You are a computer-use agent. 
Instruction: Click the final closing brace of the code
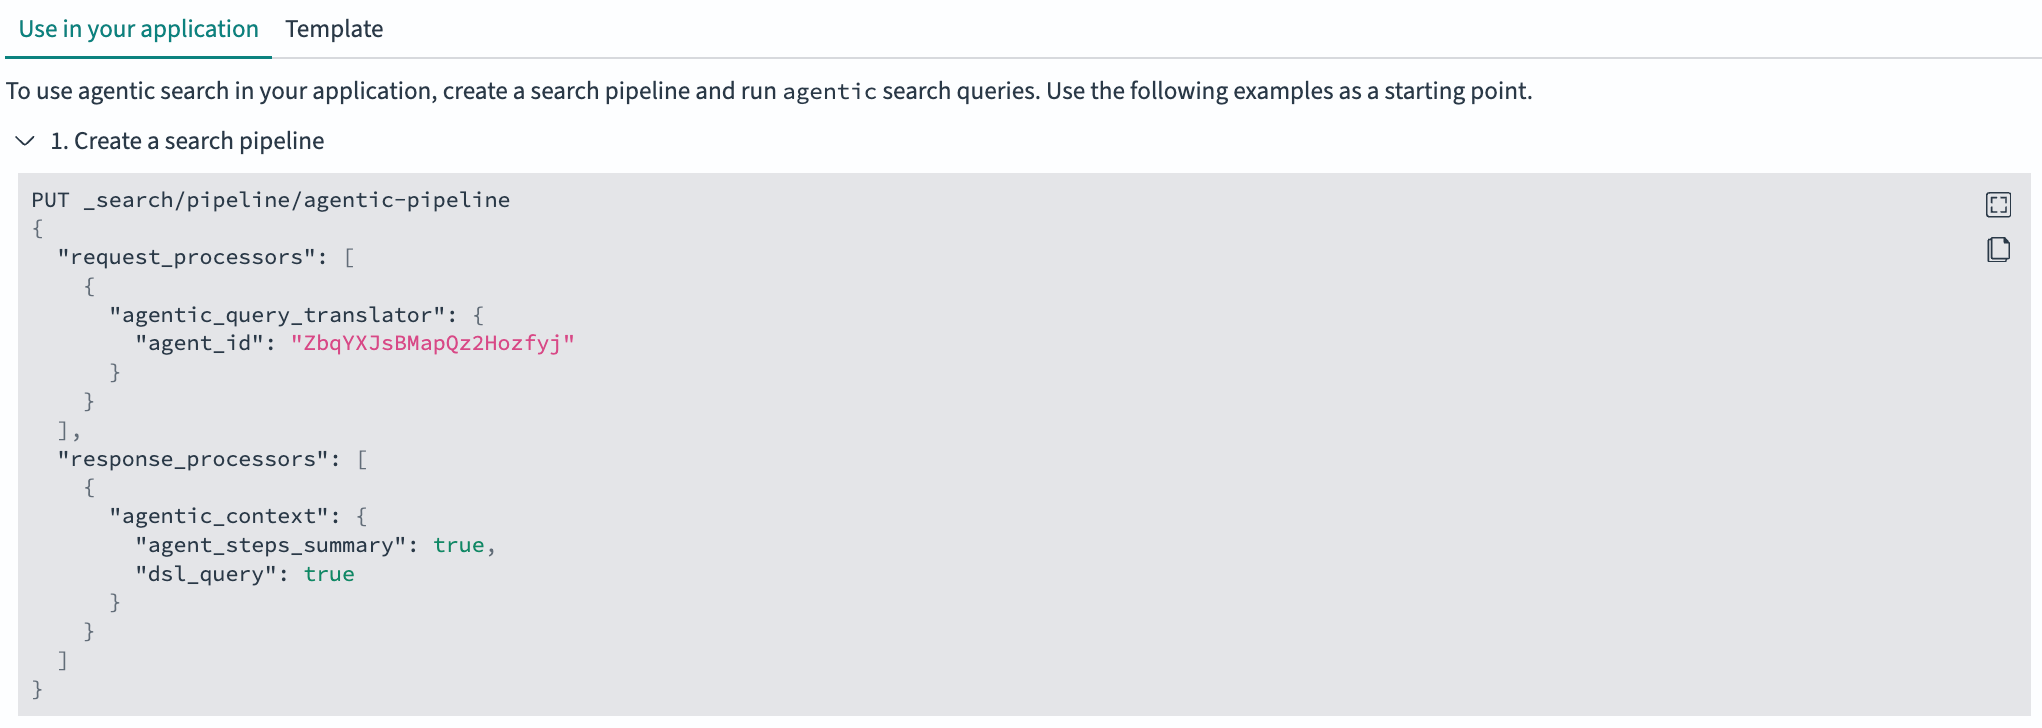pyautogui.click(x=37, y=689)
